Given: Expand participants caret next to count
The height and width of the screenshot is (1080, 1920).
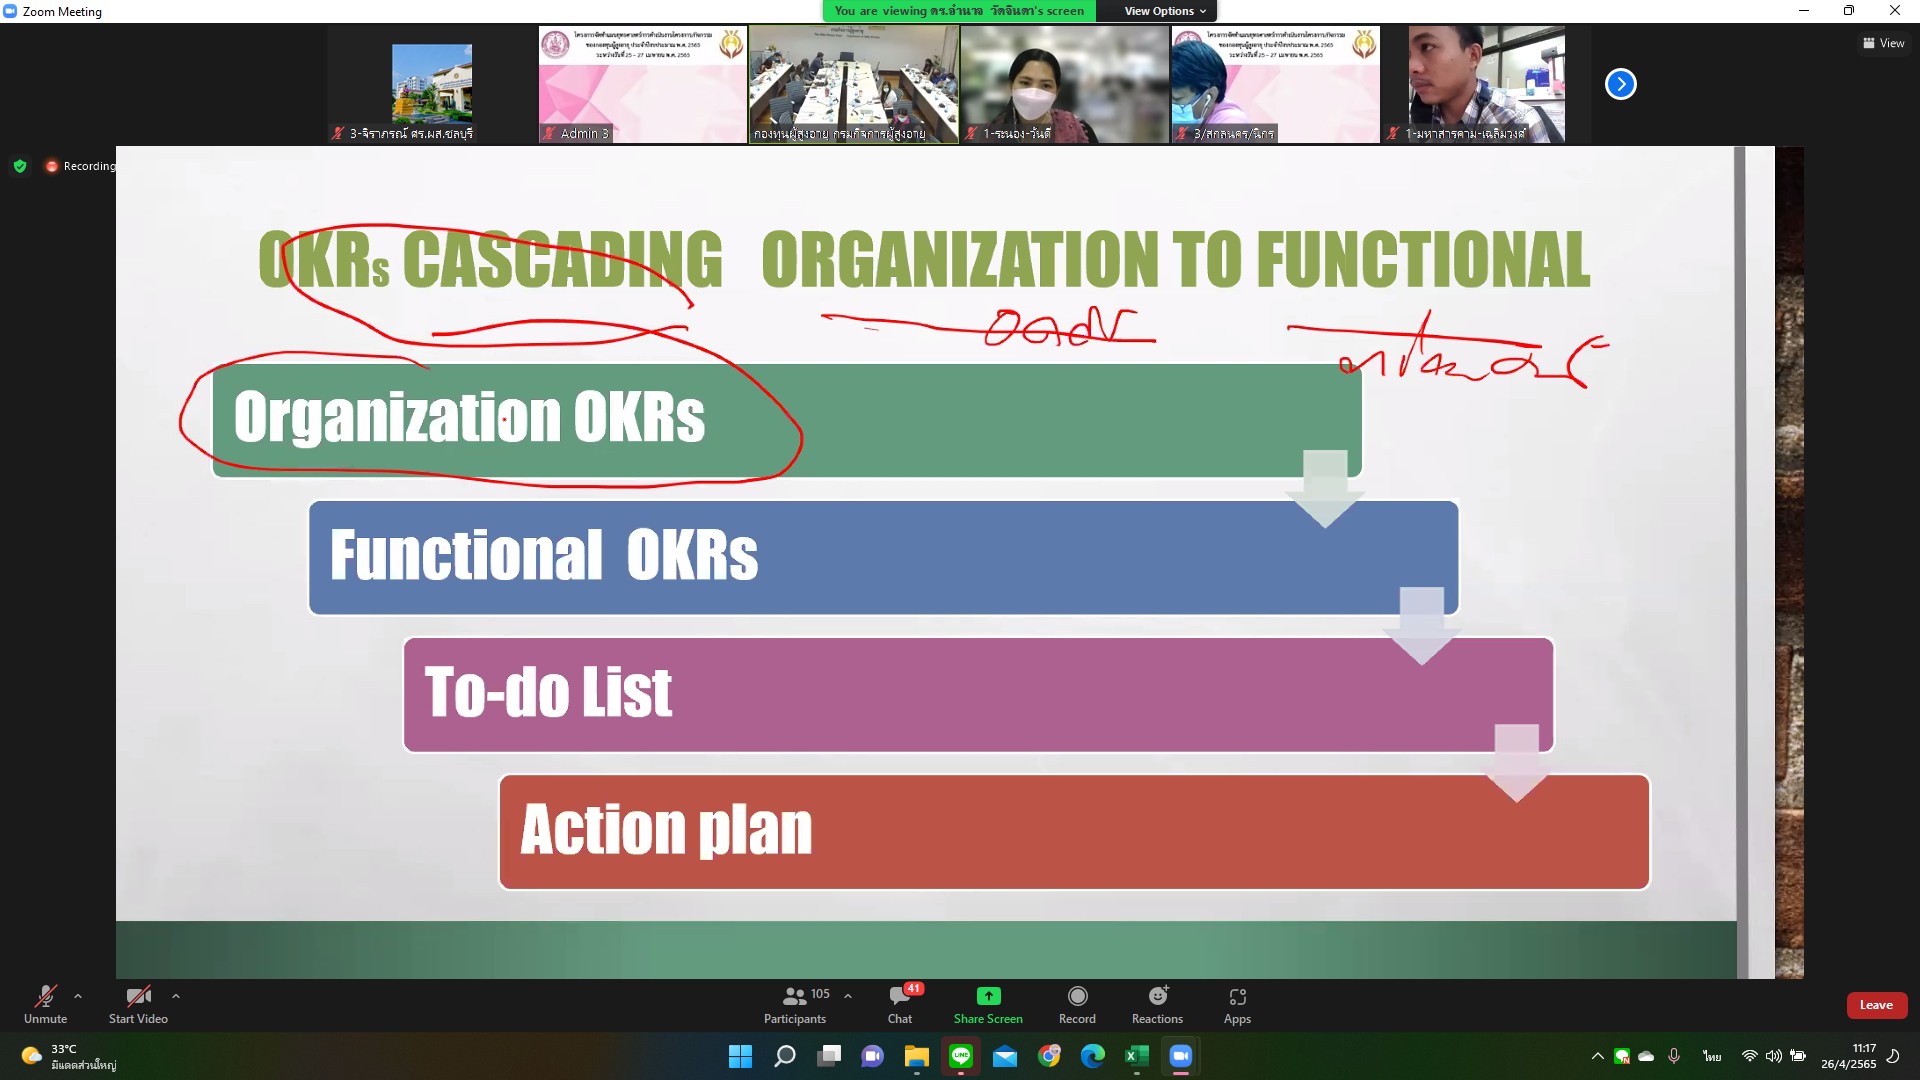Looking at the screenshot, I should coord(848,996).
